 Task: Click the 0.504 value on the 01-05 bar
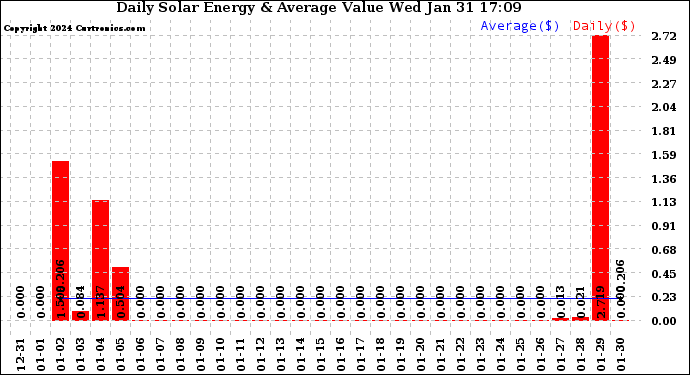pyautogui.click(x=121, y=301)
